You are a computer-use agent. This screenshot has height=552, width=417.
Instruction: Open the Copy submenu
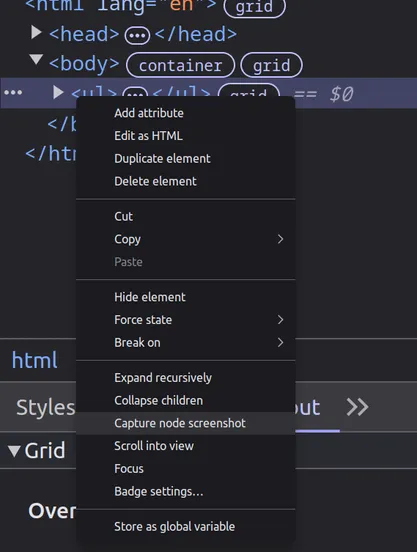tap(185, 239)
